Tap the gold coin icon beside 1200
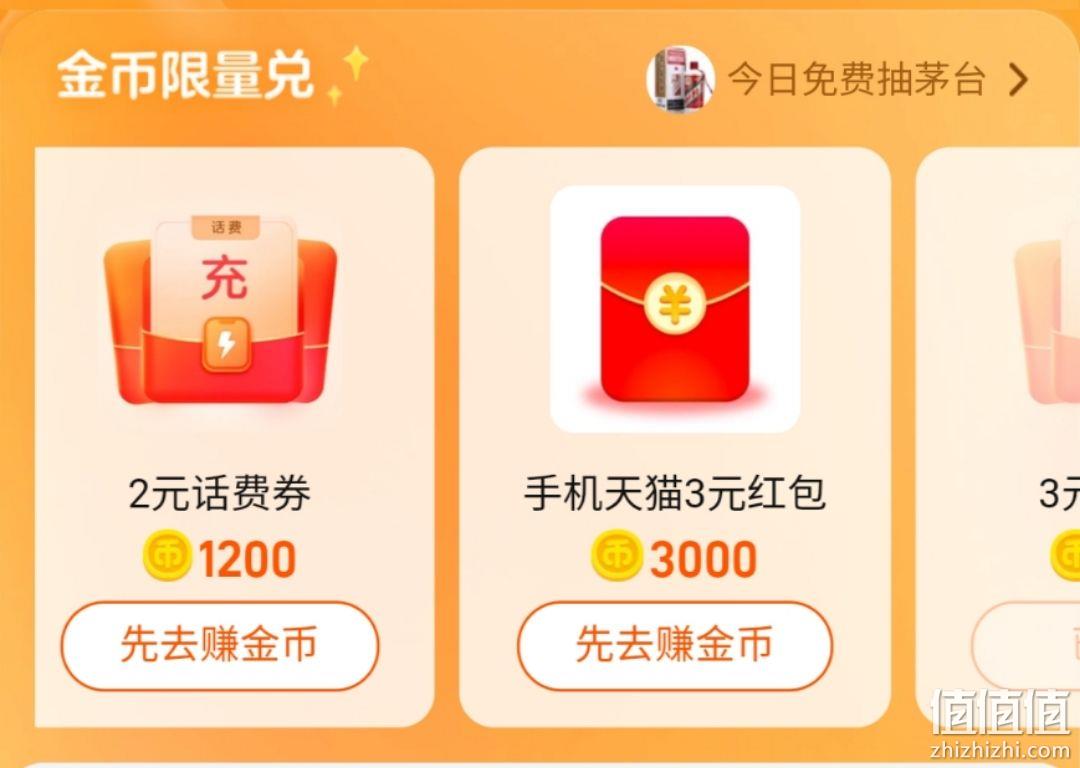The image size is (1080, 768). coord(167,554)
